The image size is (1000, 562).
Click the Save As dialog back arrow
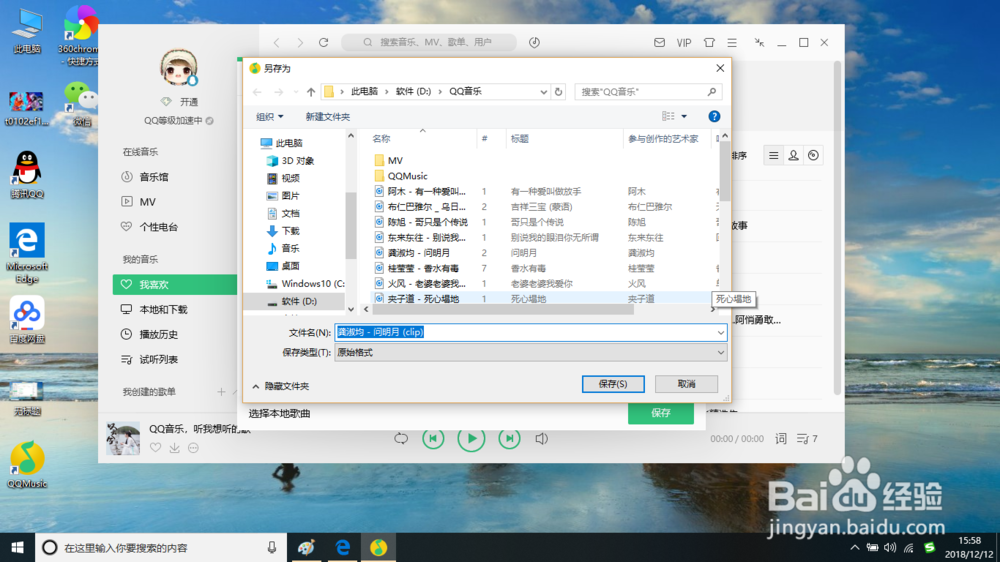click(257, 92)
